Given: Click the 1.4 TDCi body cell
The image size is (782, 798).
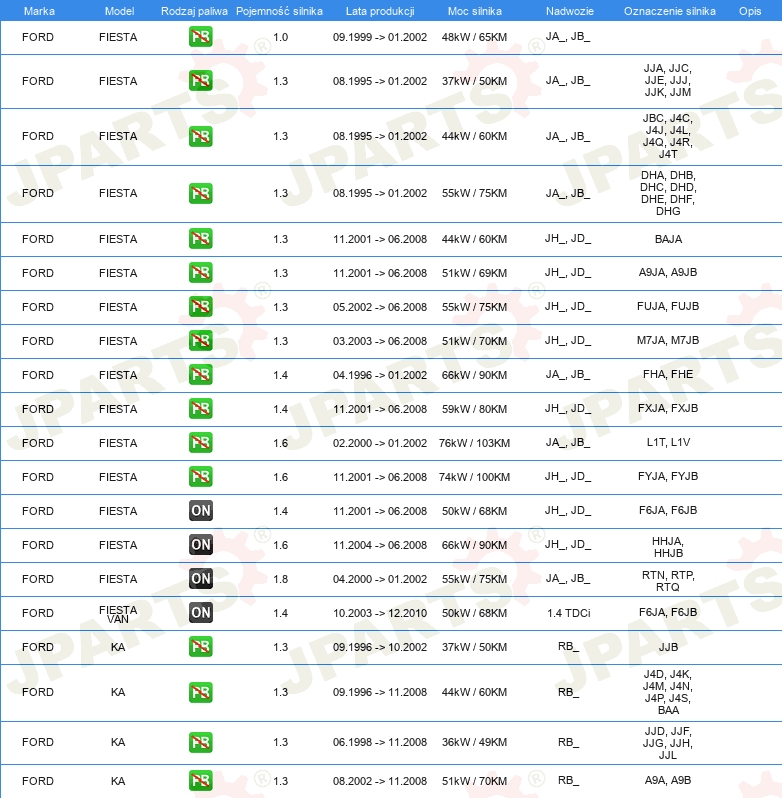Looking at the screenshot, I should click(x=569, y=613).
